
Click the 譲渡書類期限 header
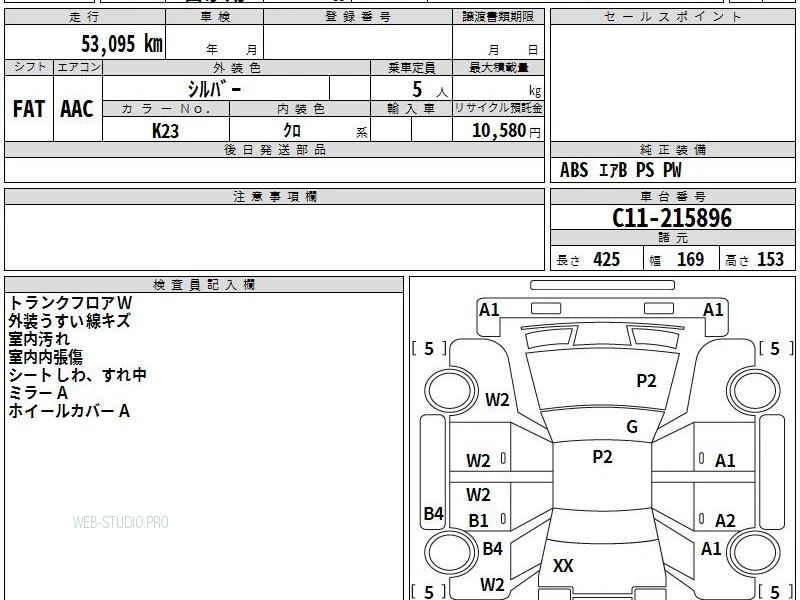tap(498, 17)
